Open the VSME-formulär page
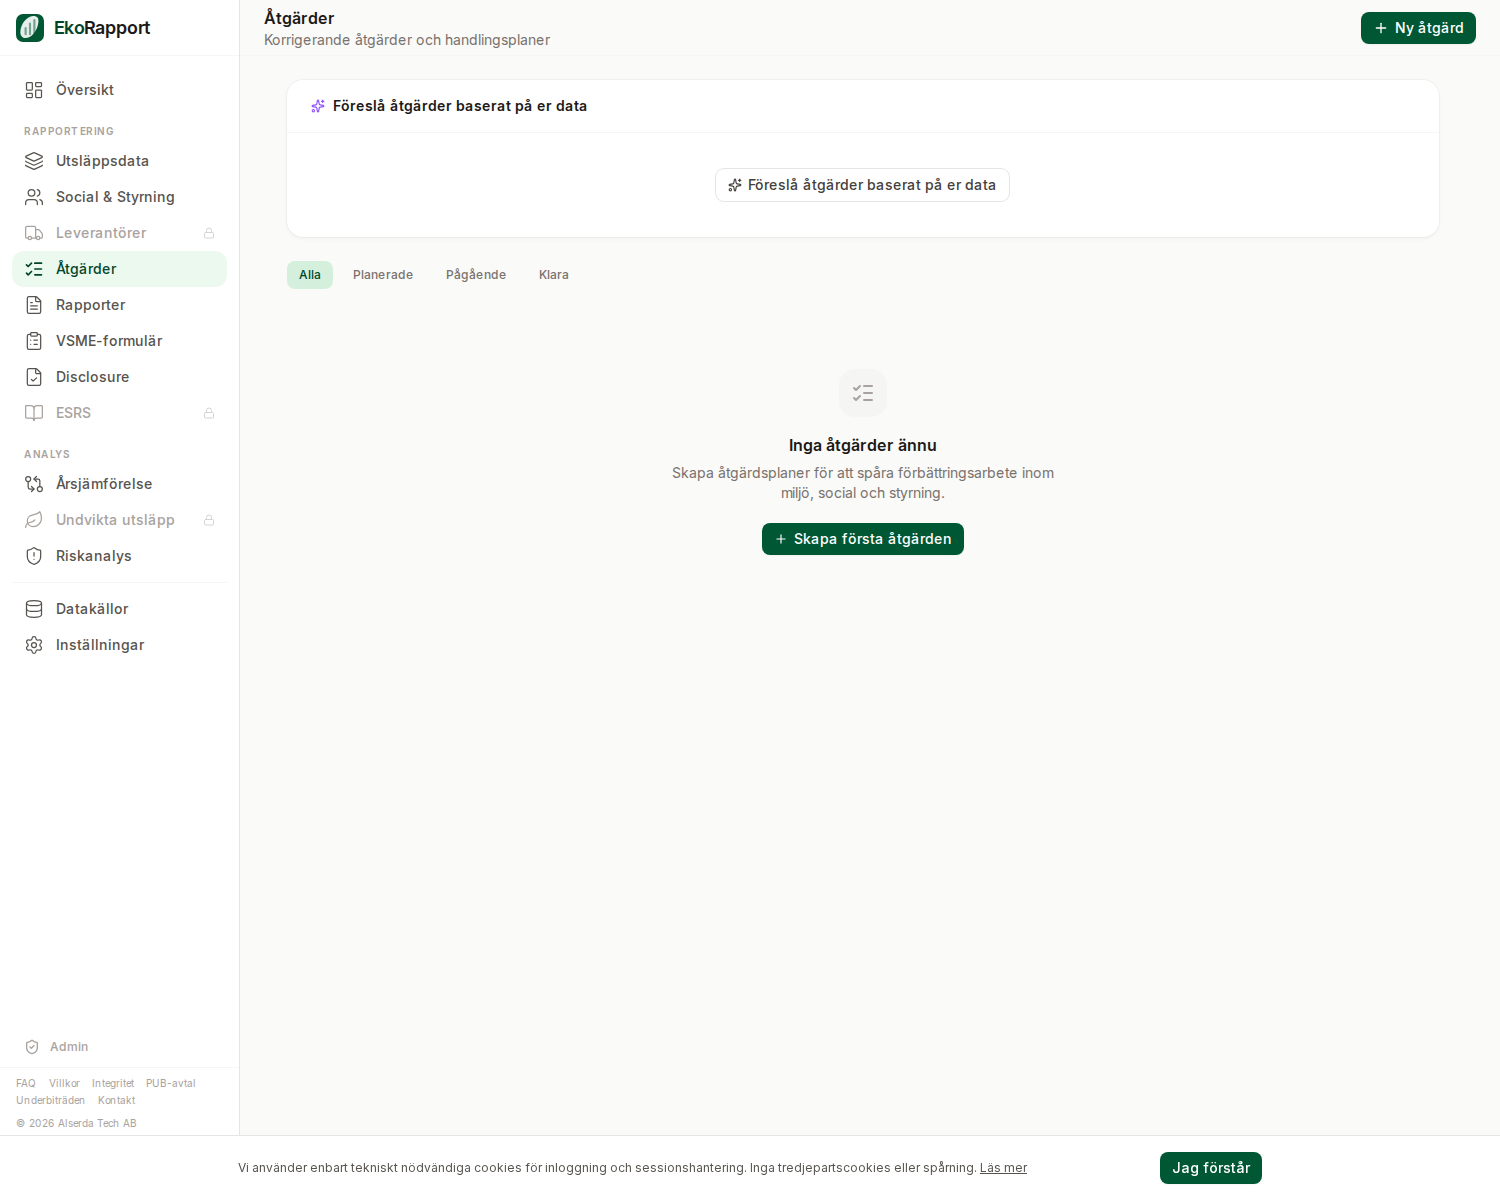Image resolution: width=1500 pixels, height=1200 pixels. (119, 341)
